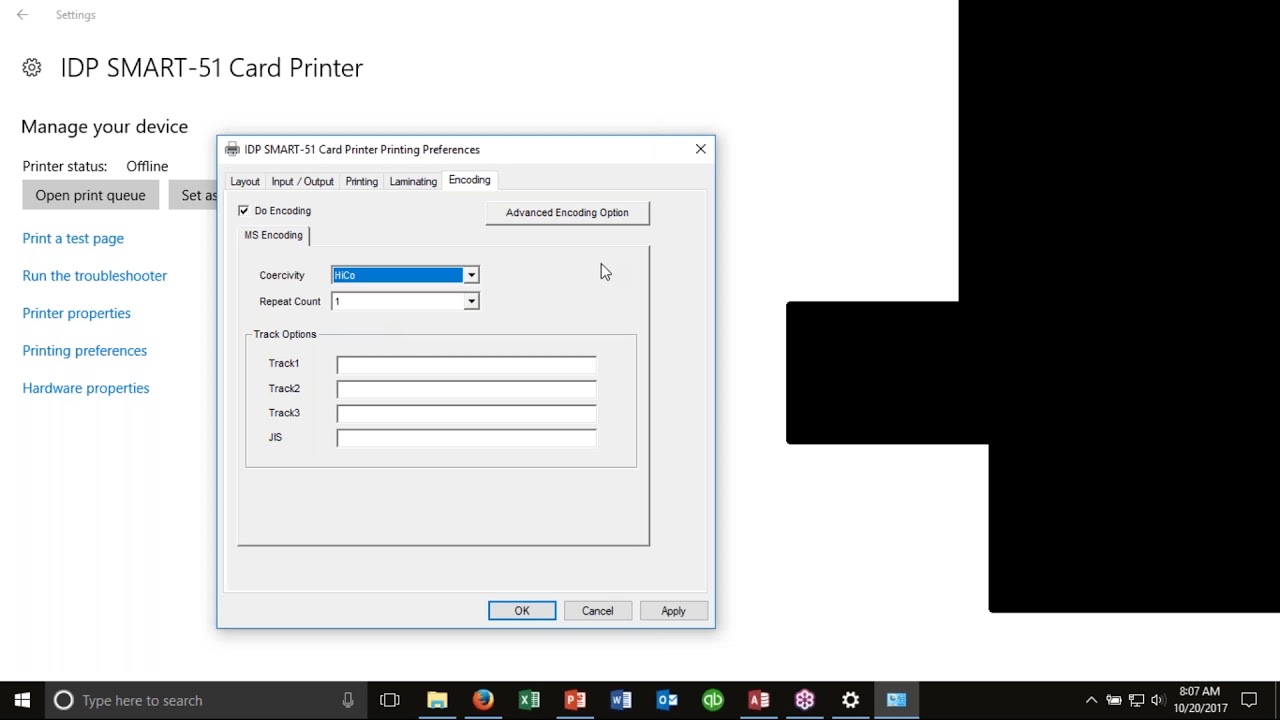Select the MS Encoding sub-tab
The image size is (1280, 720).
273,235
